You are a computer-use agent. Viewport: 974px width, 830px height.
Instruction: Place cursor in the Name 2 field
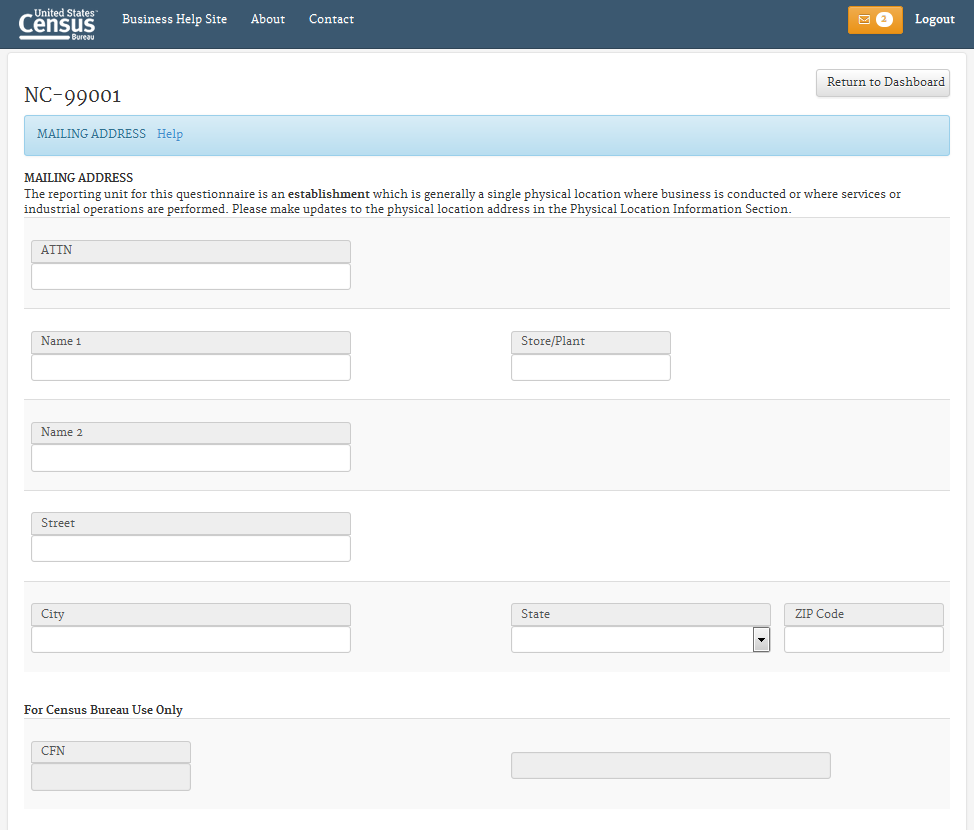tap(191, 458)
